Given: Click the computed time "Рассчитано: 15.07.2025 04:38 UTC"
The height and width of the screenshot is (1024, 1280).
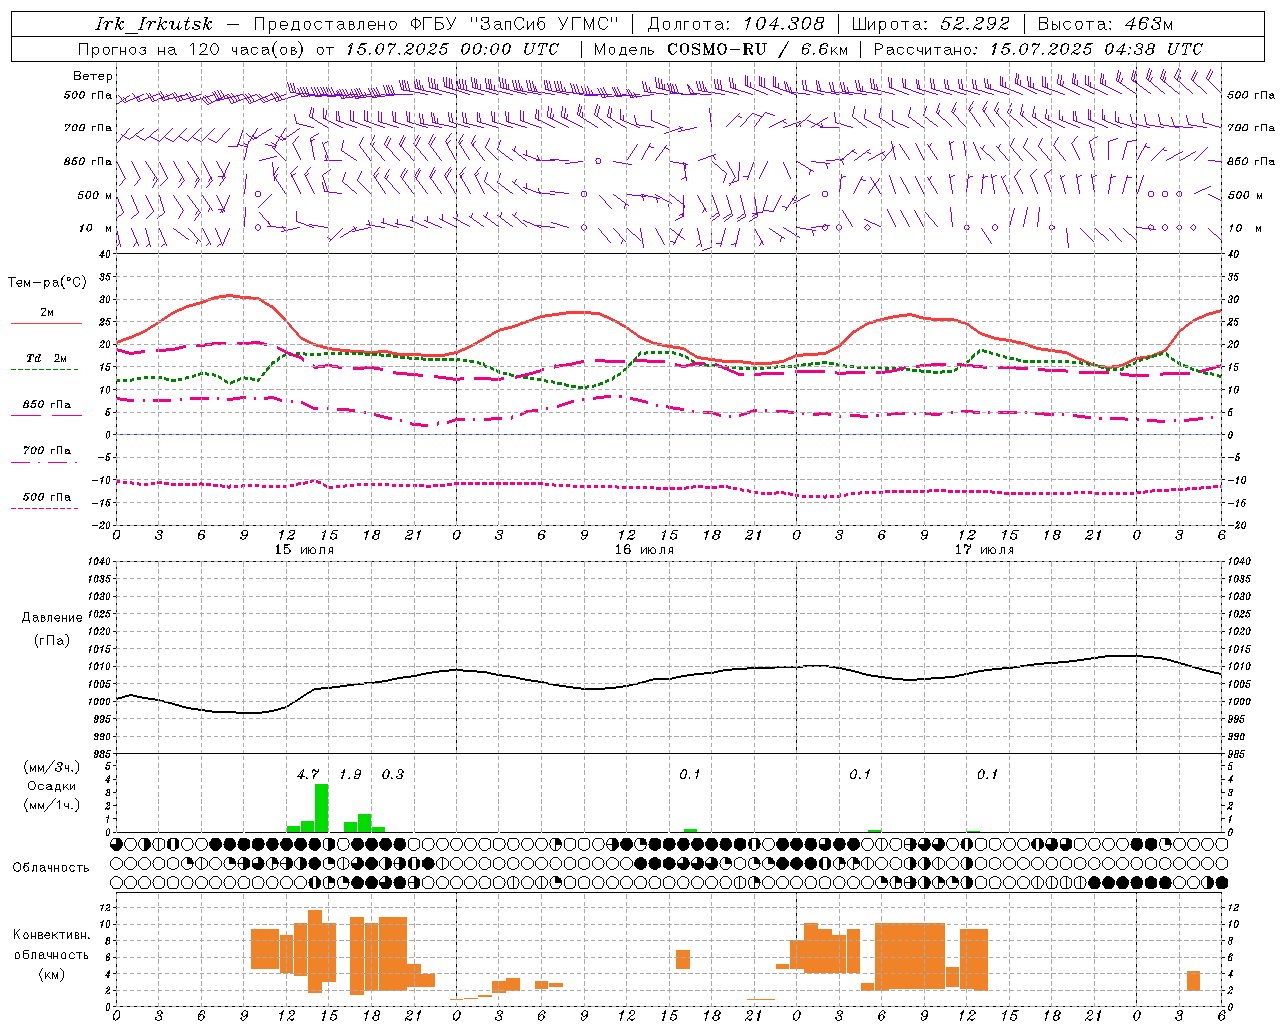Looking at the screenshot, I should (x=1038, y=49).
